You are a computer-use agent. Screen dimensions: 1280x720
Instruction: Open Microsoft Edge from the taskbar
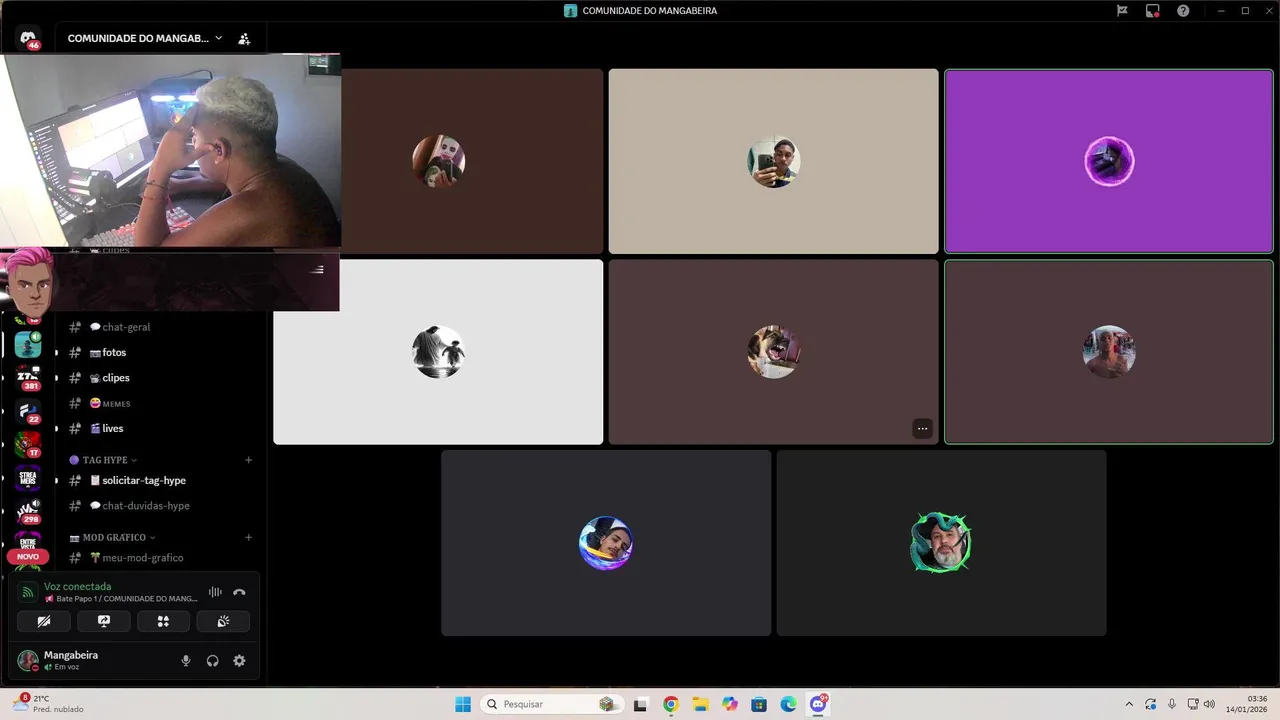point(789,704)
